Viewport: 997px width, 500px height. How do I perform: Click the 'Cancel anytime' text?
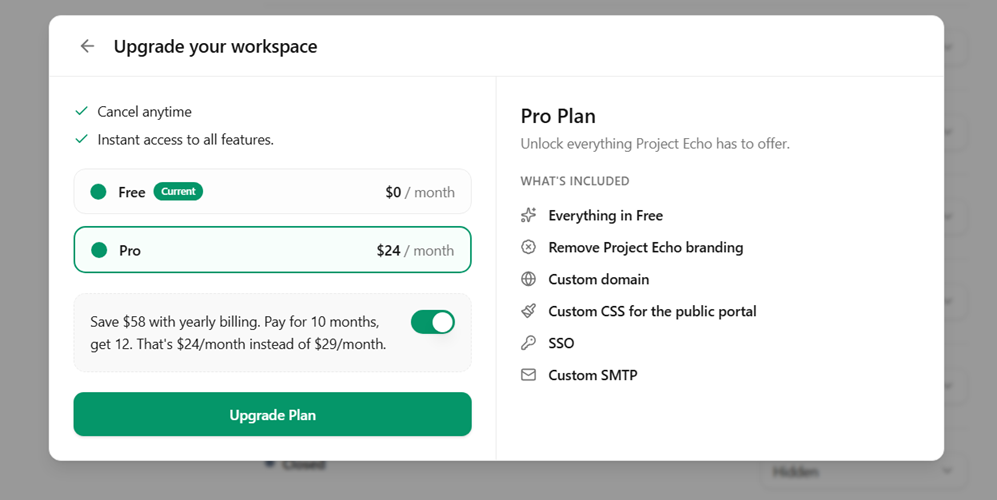pyautogui.click(x=144, y=112)
